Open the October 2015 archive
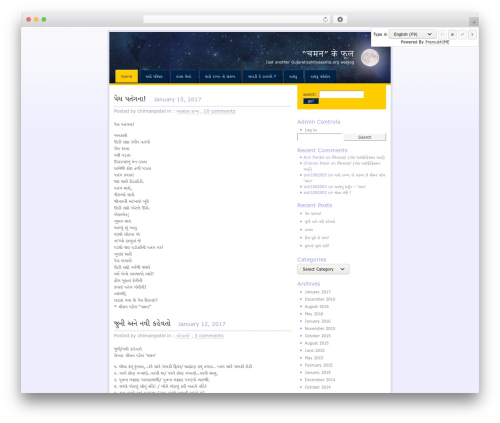500x423 pixels. (x=318, y=336)
